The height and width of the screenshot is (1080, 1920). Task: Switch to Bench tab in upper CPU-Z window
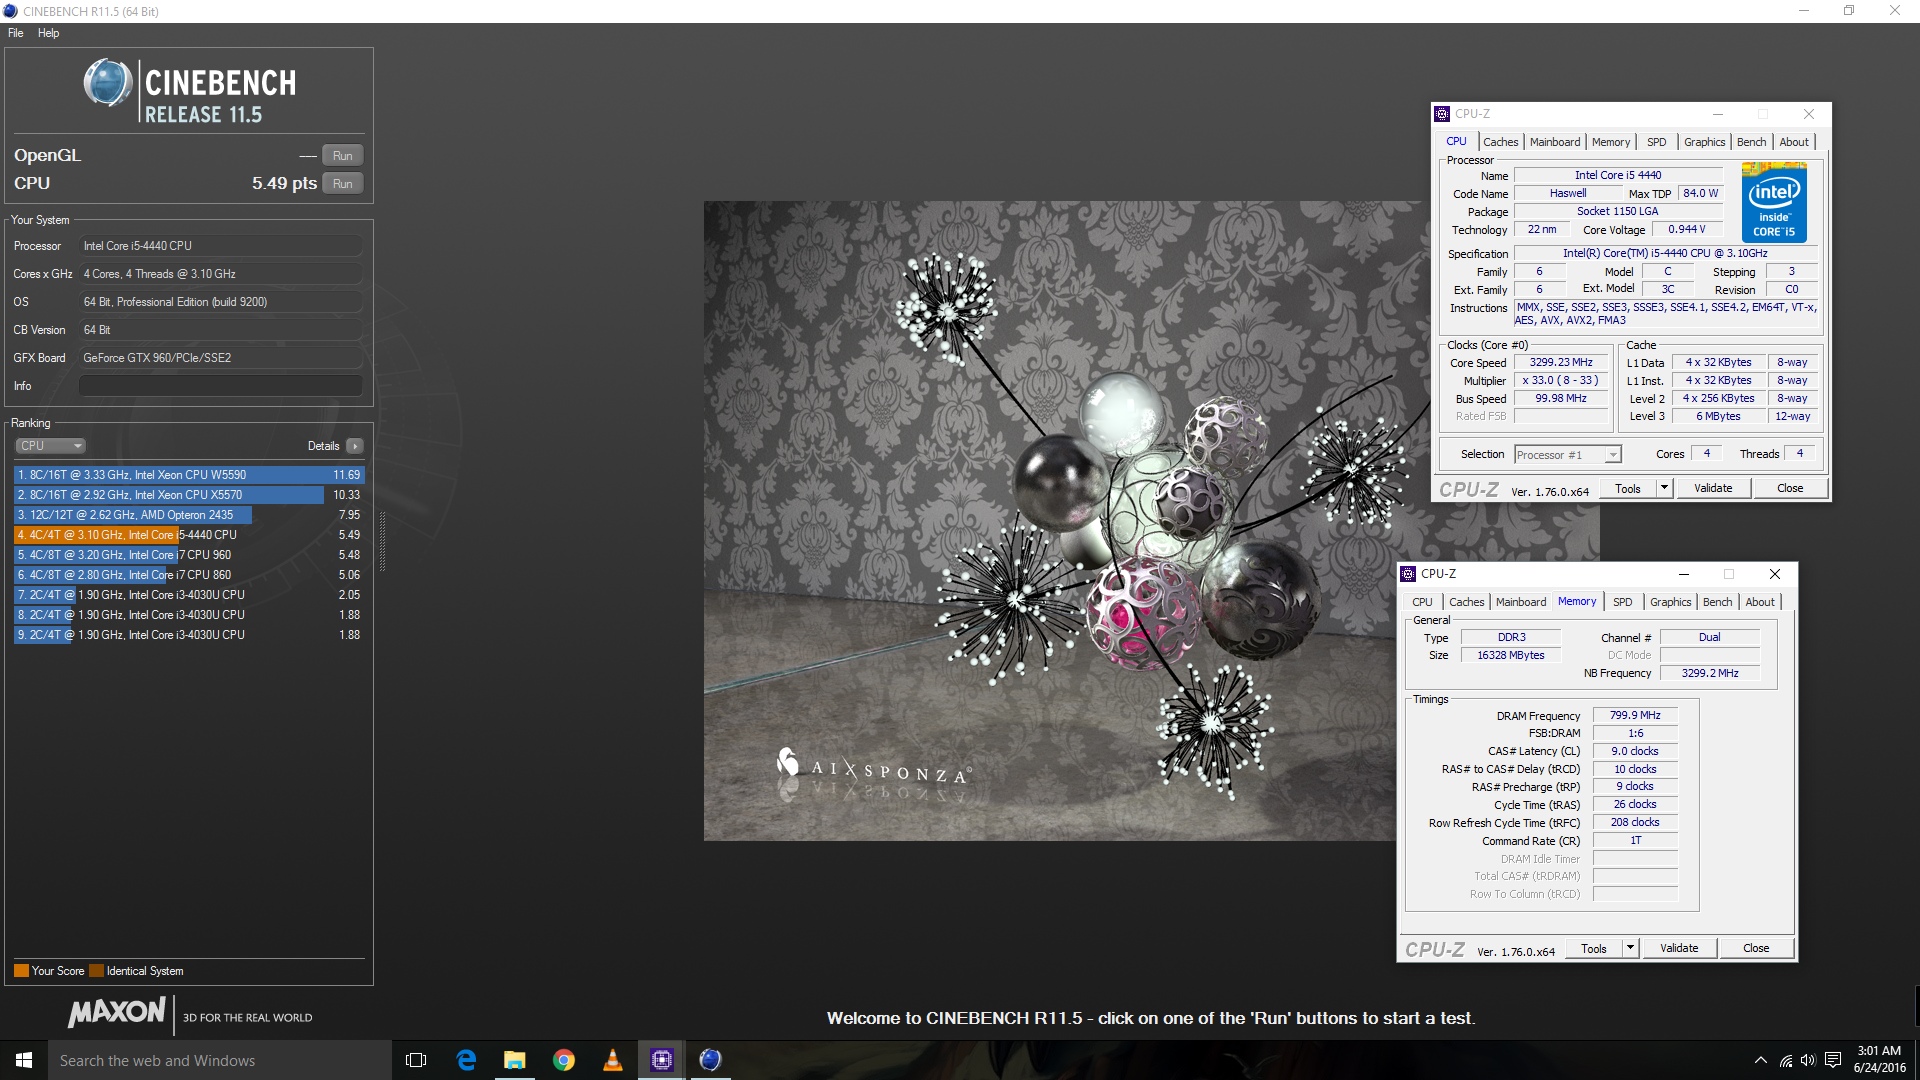[x=1751, y=142]
